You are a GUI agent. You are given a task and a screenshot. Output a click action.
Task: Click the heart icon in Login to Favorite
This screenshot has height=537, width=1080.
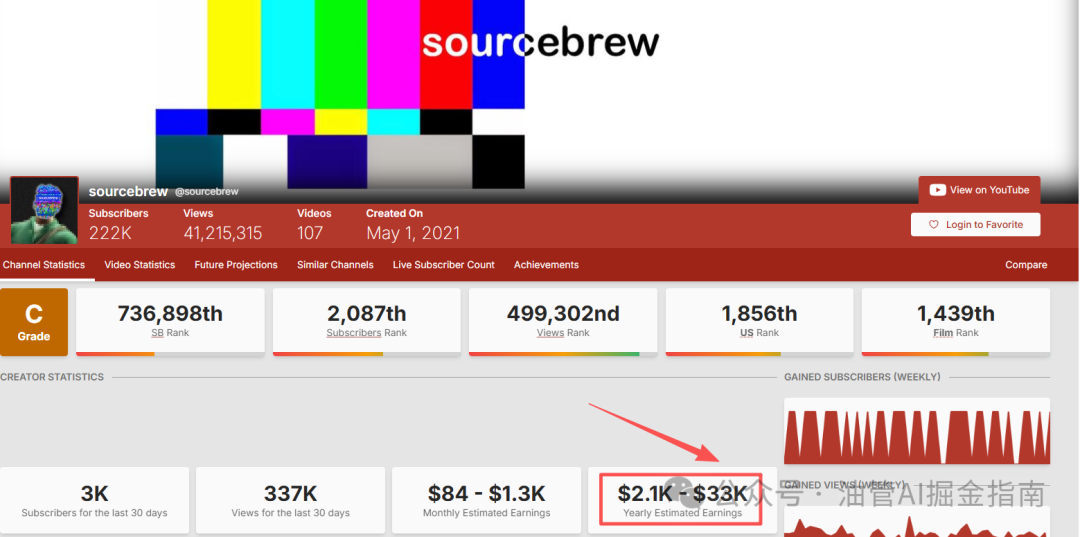coord(934,224)
